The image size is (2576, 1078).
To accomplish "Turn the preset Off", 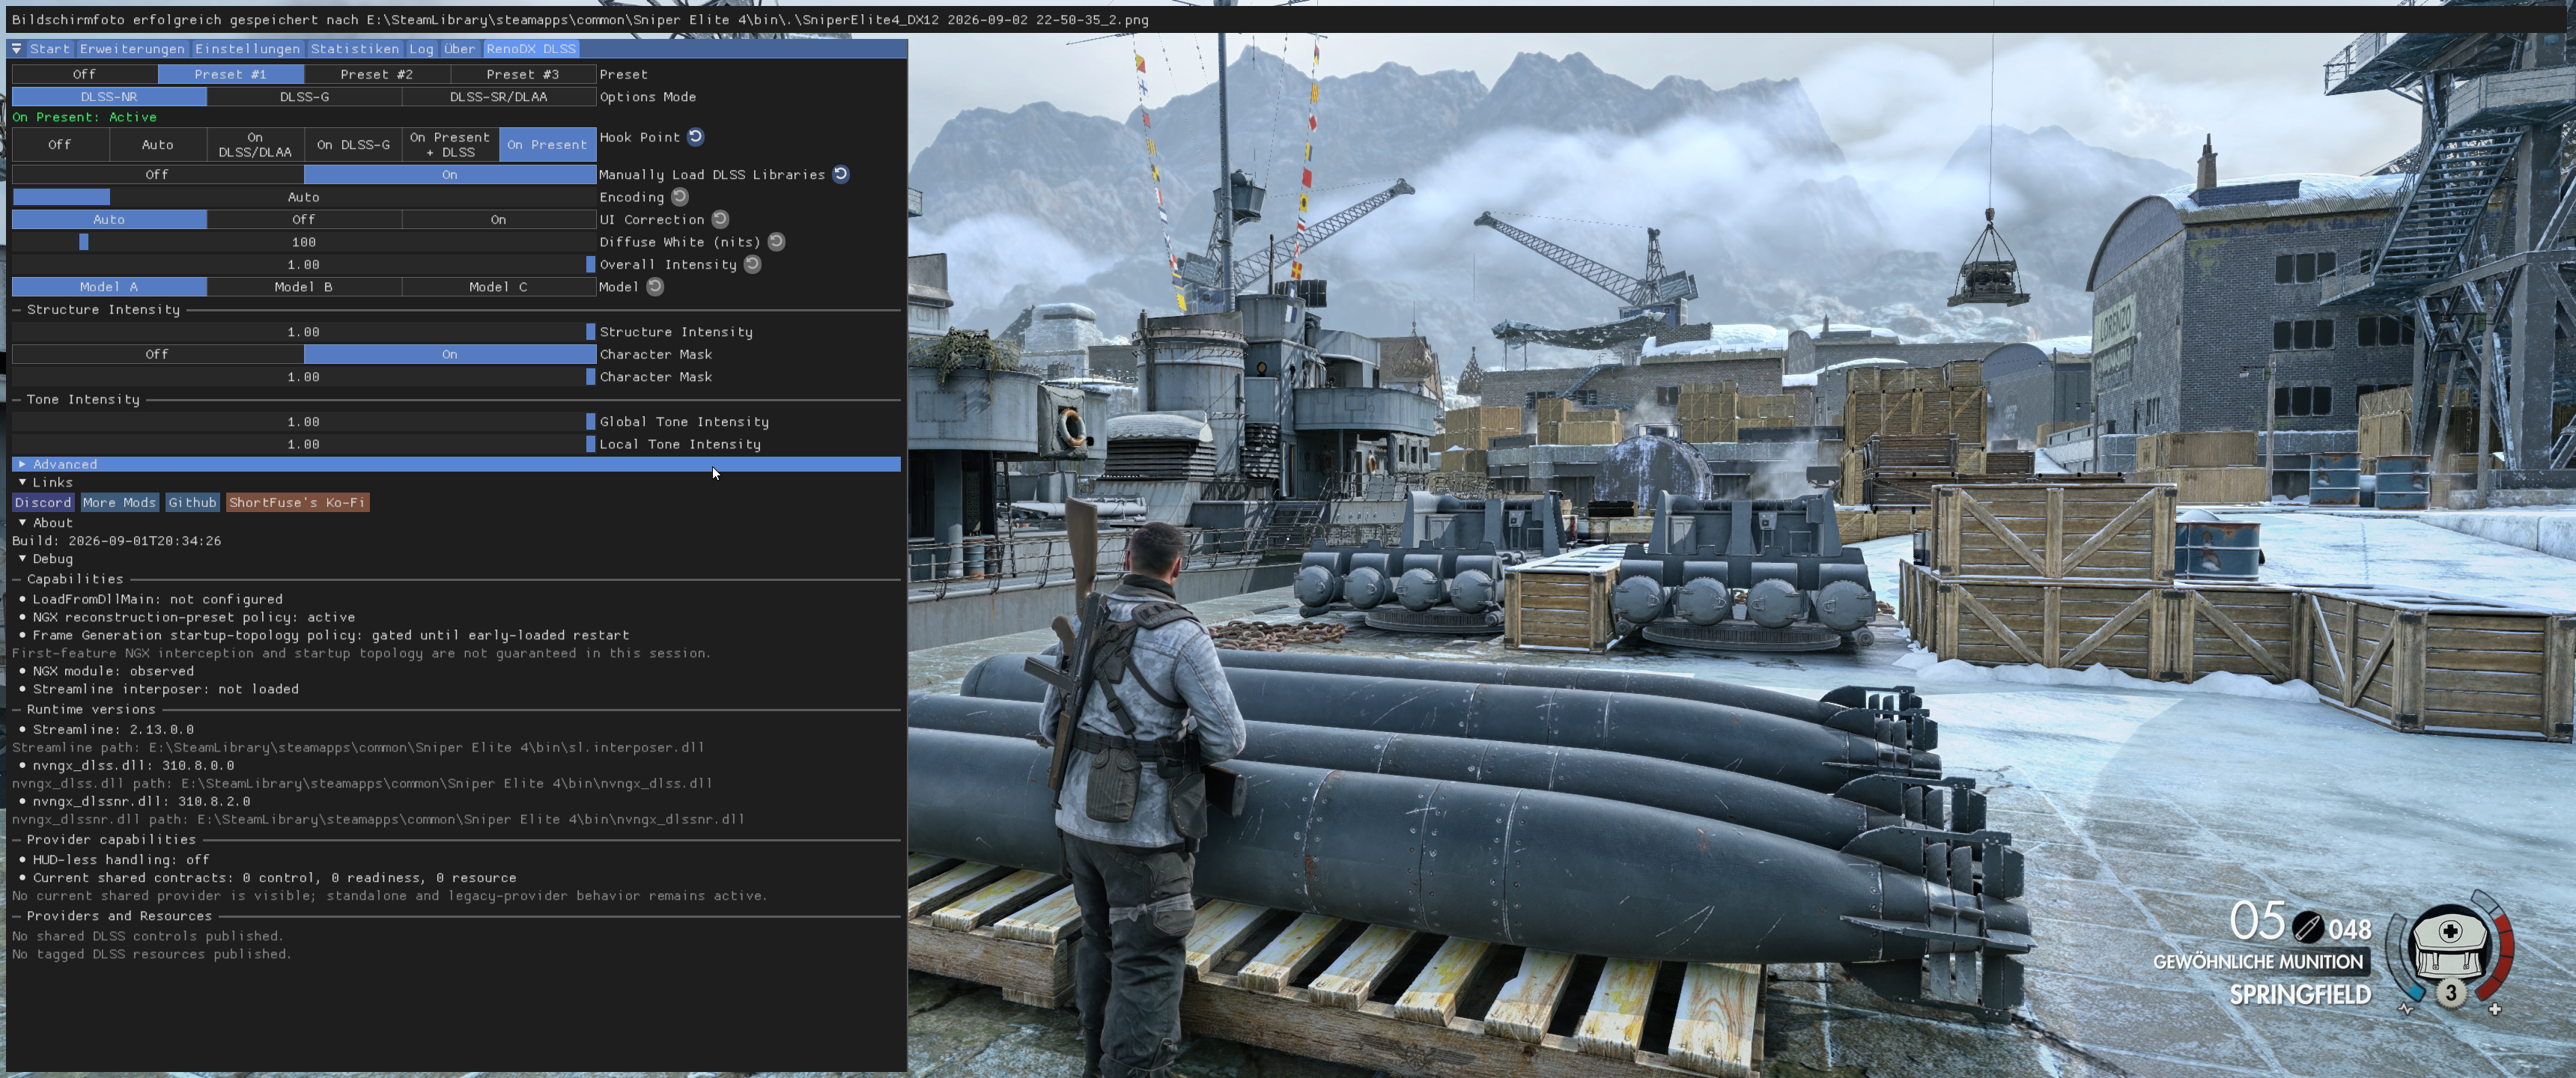I will click(x=85, y=74).
